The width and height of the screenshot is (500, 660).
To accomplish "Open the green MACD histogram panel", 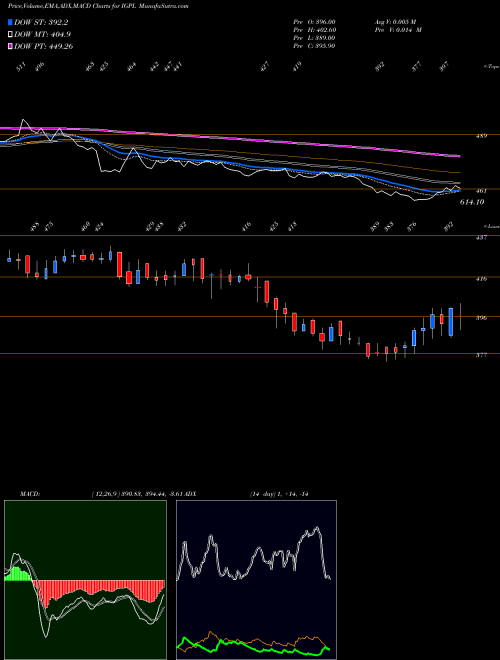I will 85,580.
